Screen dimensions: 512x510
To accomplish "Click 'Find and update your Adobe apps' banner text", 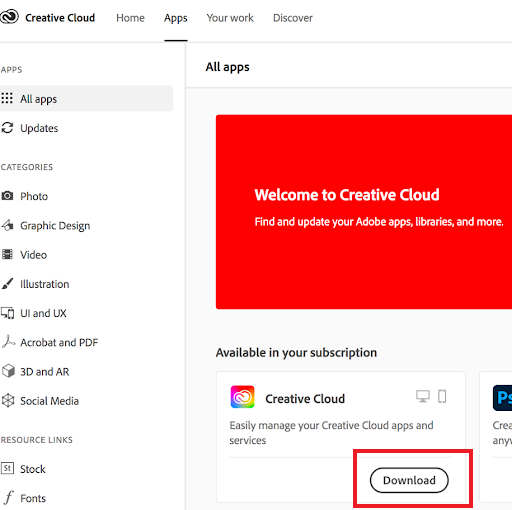I will (x=379, y=222).
